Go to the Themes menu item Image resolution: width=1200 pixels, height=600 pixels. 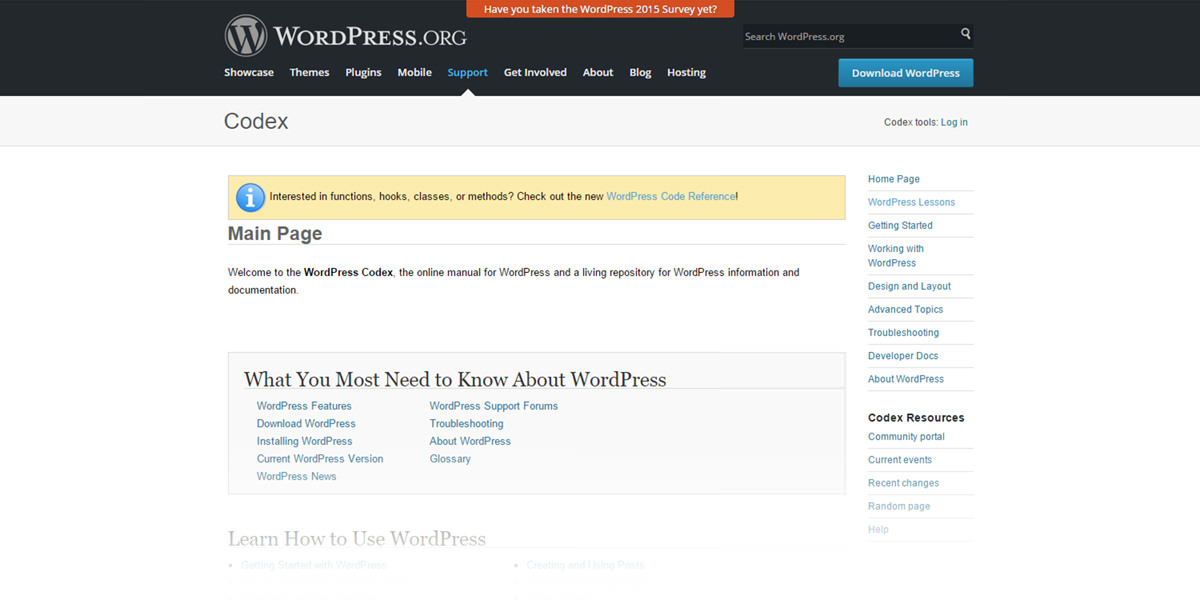tap(309, 72)
